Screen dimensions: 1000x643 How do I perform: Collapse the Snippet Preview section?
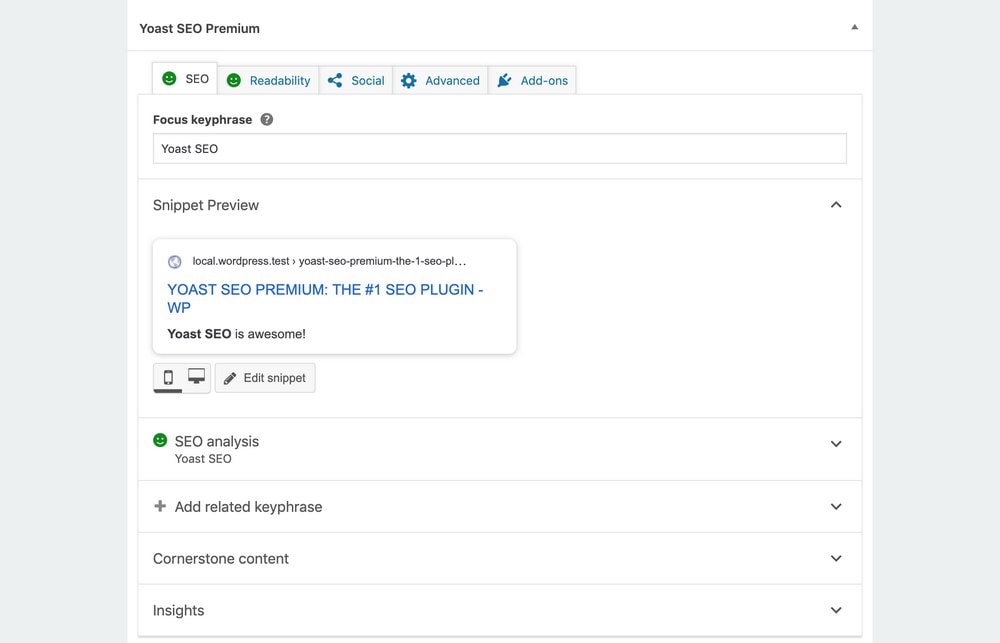click(x=836, y=205)
